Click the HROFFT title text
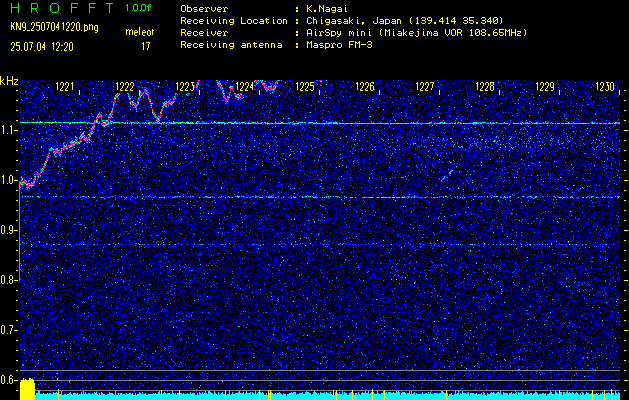This screenshot has height=400, width=629. click(x=63, y=8)
